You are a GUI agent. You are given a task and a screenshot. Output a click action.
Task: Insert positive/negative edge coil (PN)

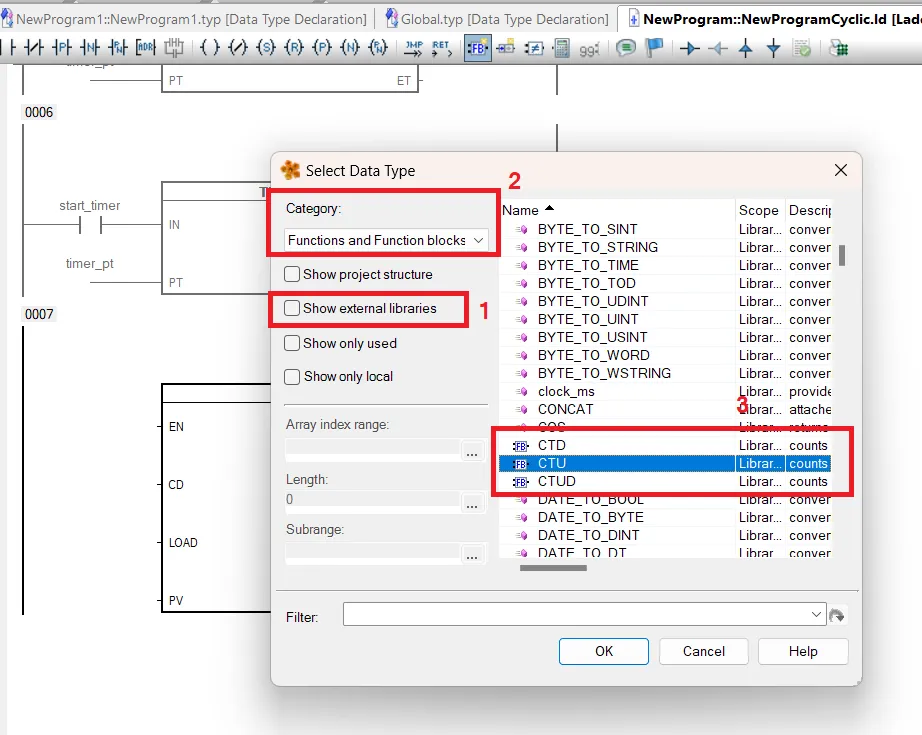point(378,48)
